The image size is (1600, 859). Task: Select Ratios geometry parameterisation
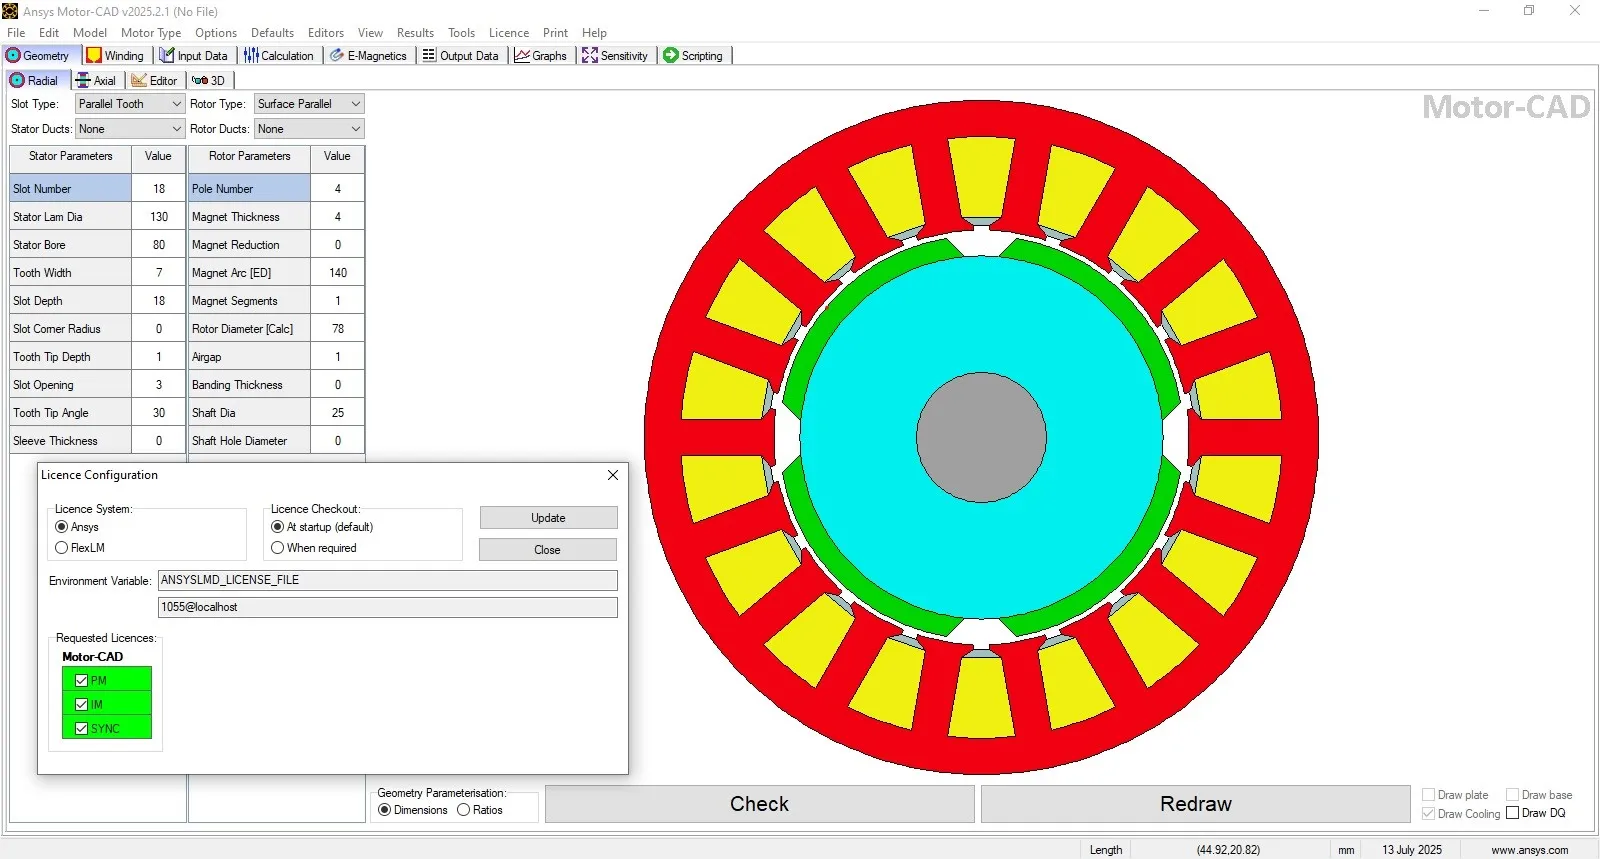pos(464,810)
